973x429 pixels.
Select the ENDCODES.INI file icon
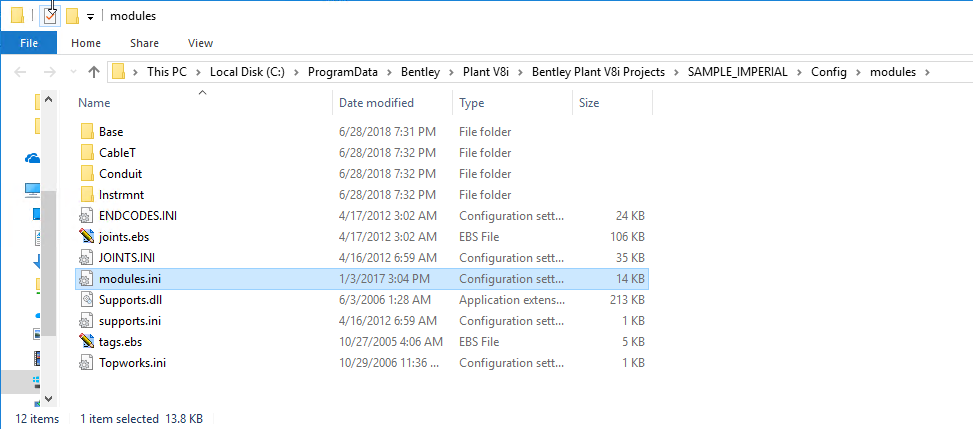coord(86,216)
